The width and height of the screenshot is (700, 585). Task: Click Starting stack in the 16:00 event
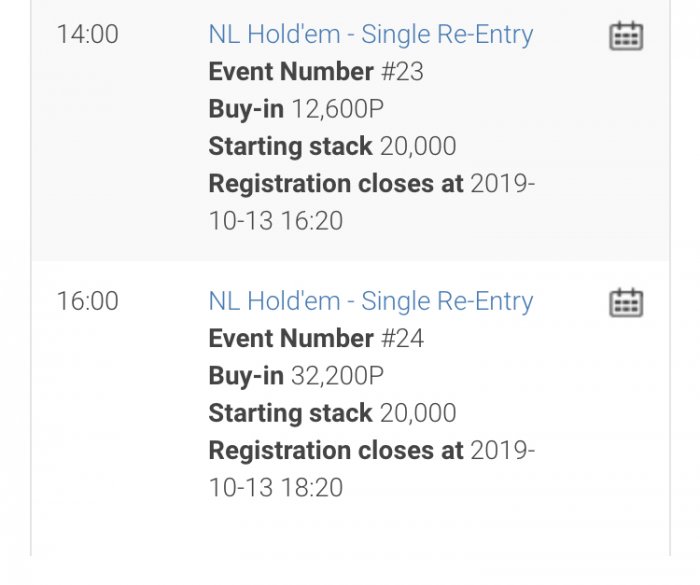coord(290,413)
